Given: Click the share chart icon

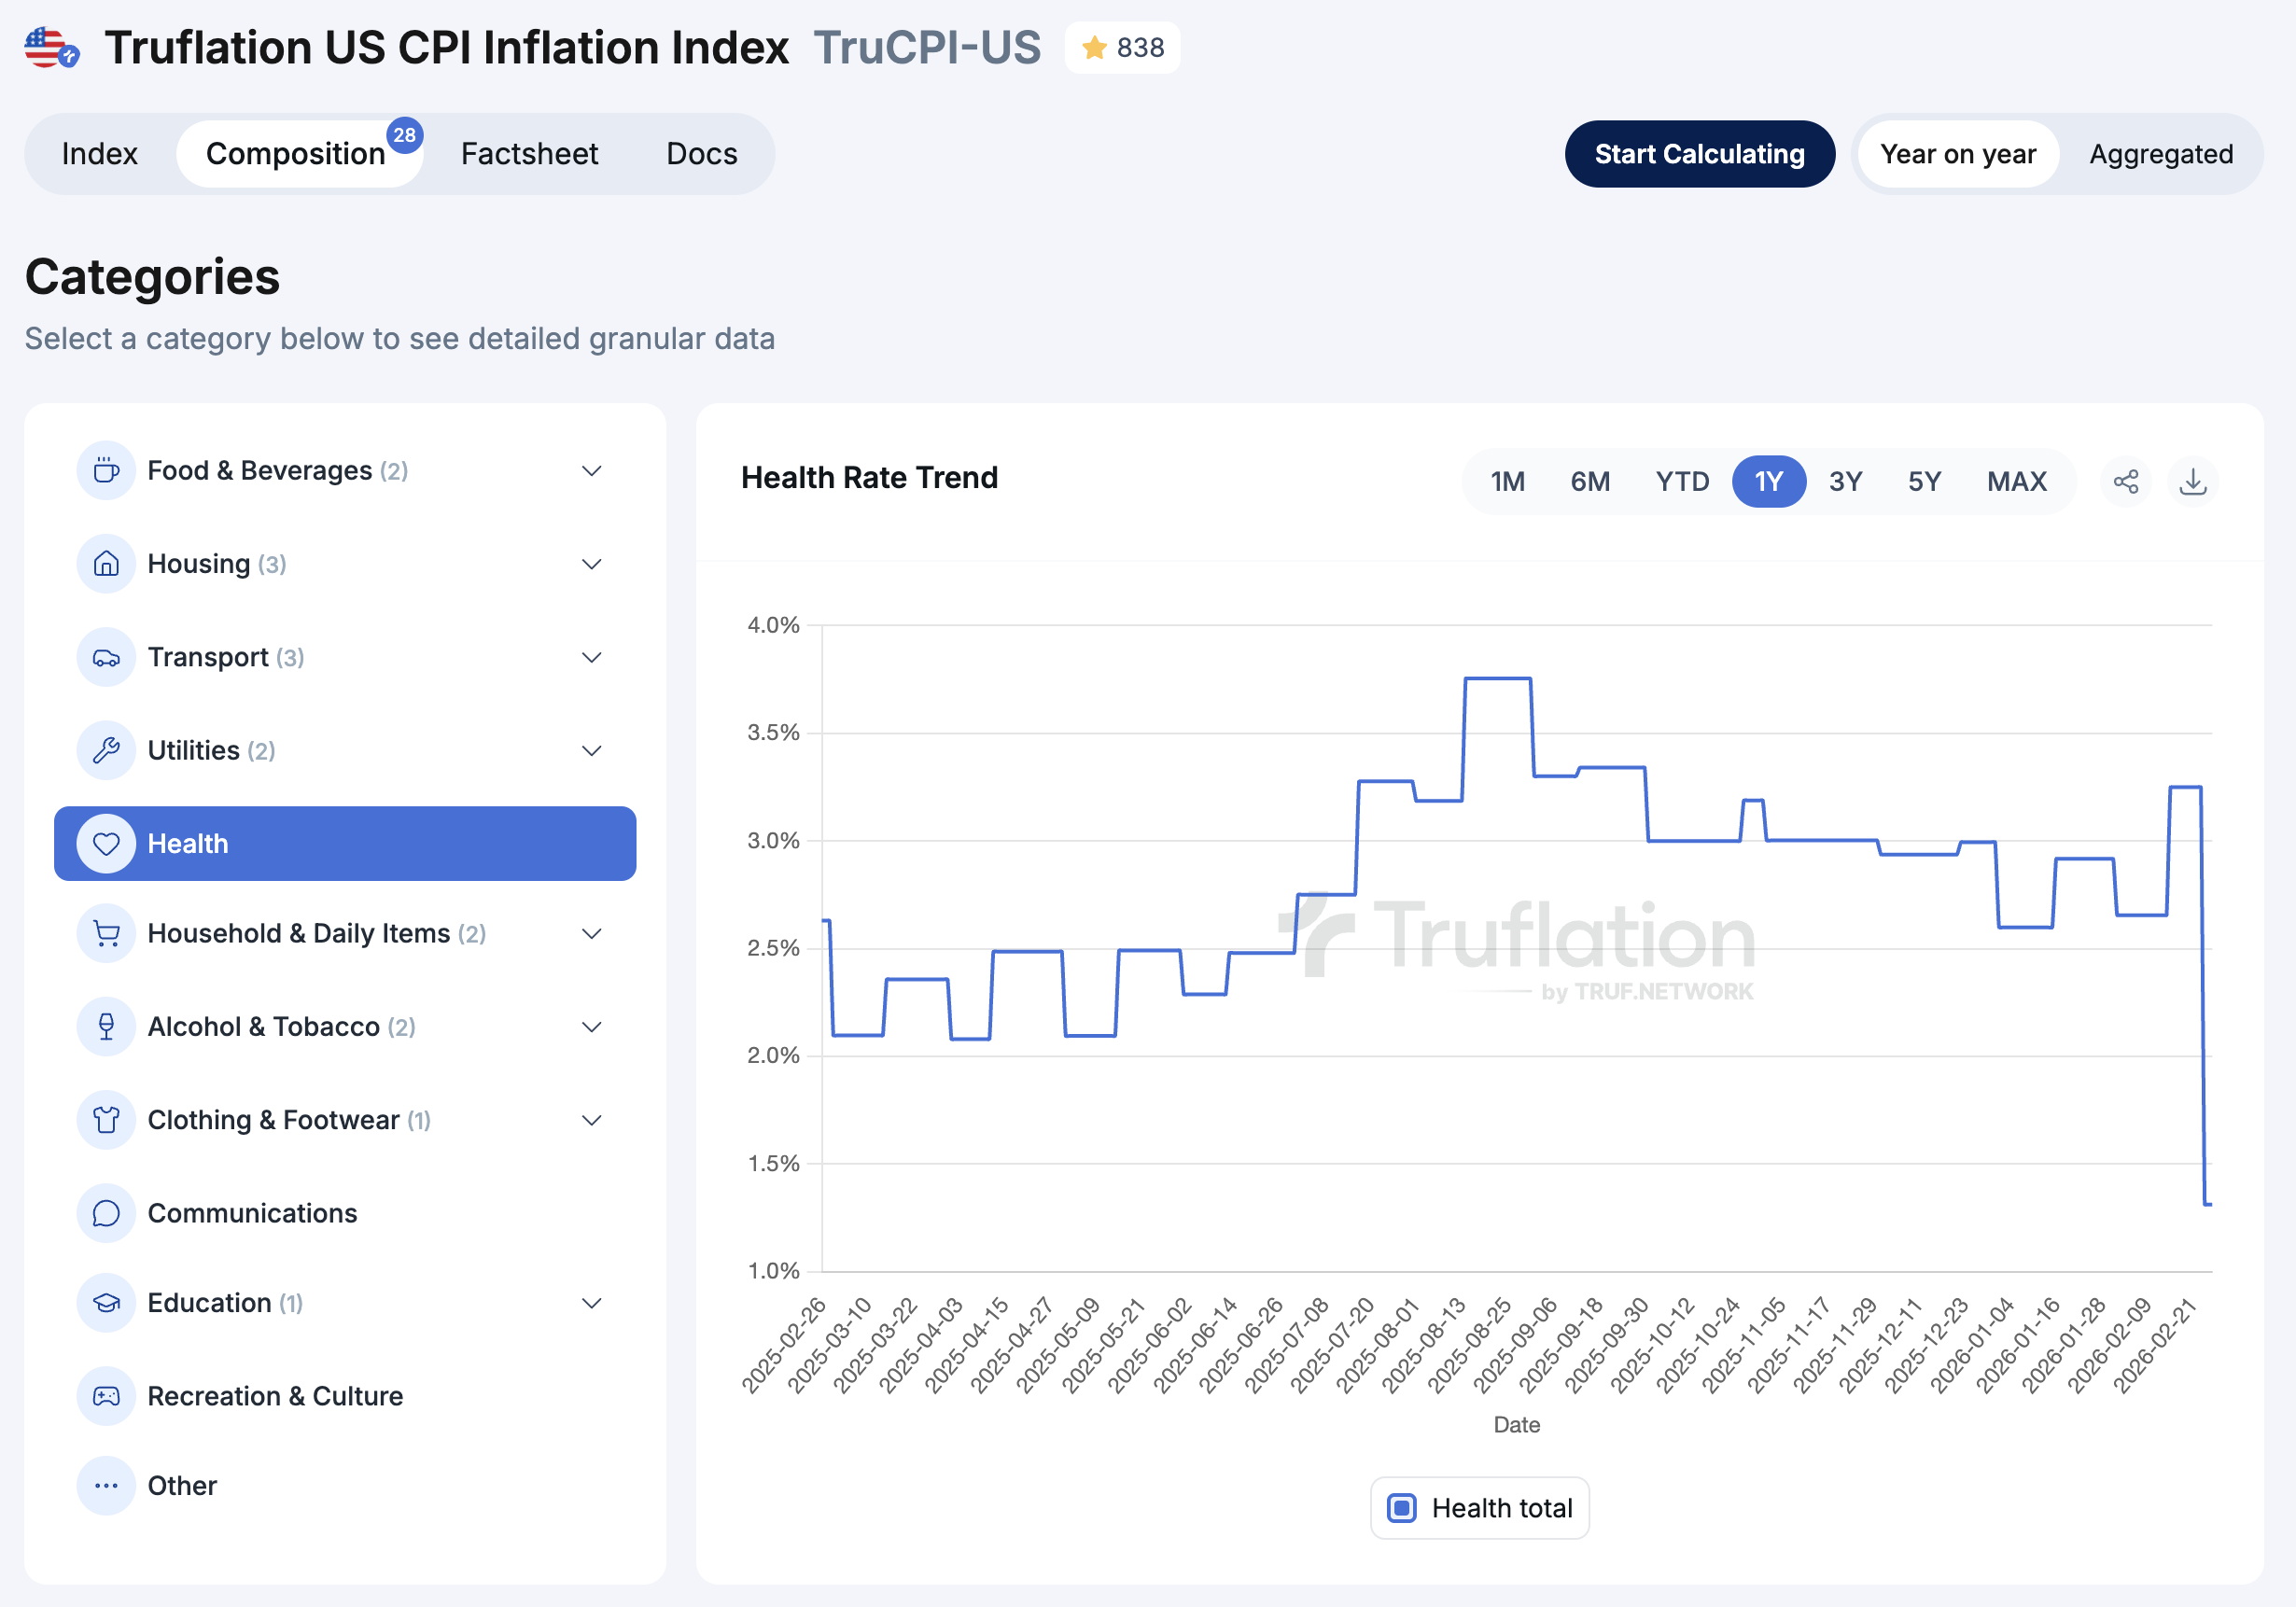Looking at the screenshot, I should (2125, 482).
